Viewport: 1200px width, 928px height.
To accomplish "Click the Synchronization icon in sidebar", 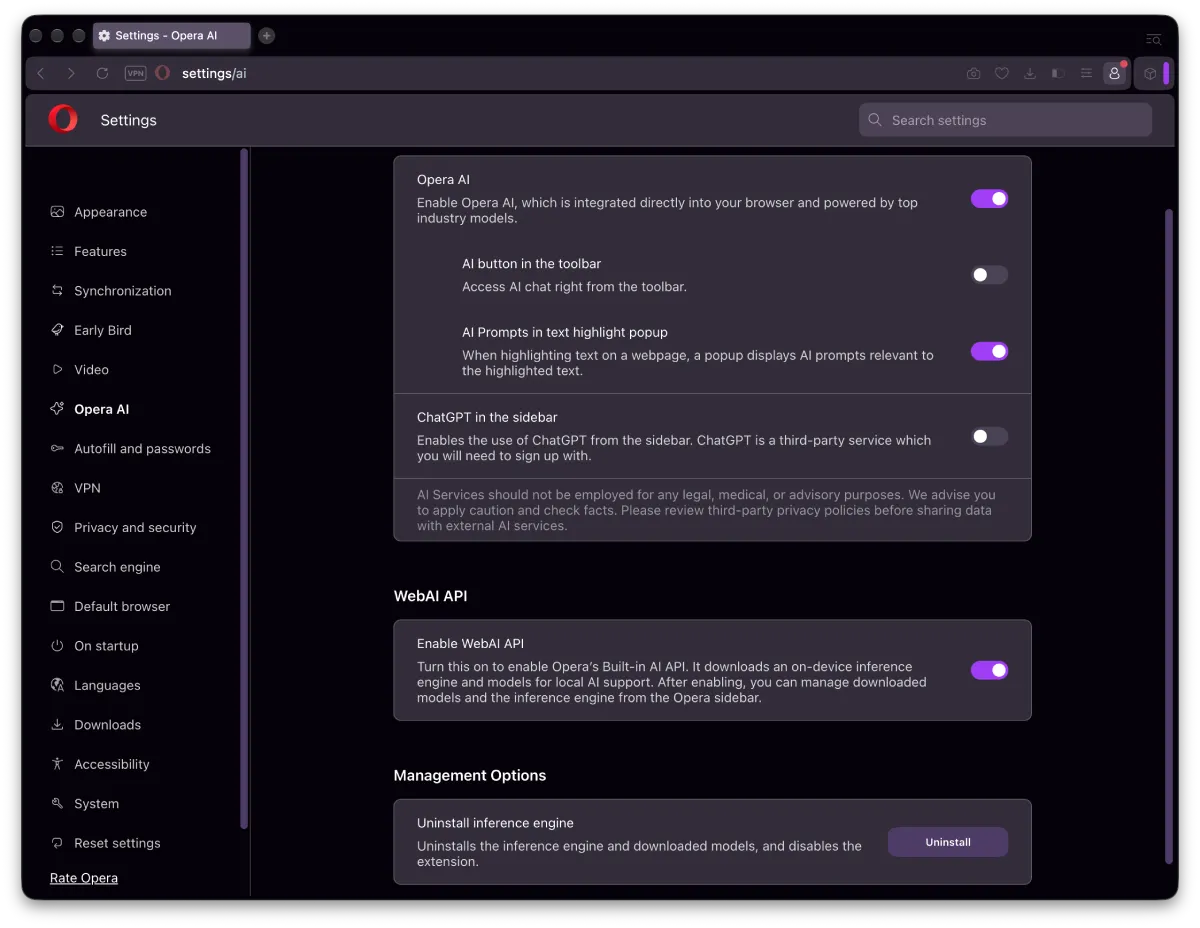I will click(57, 291).
